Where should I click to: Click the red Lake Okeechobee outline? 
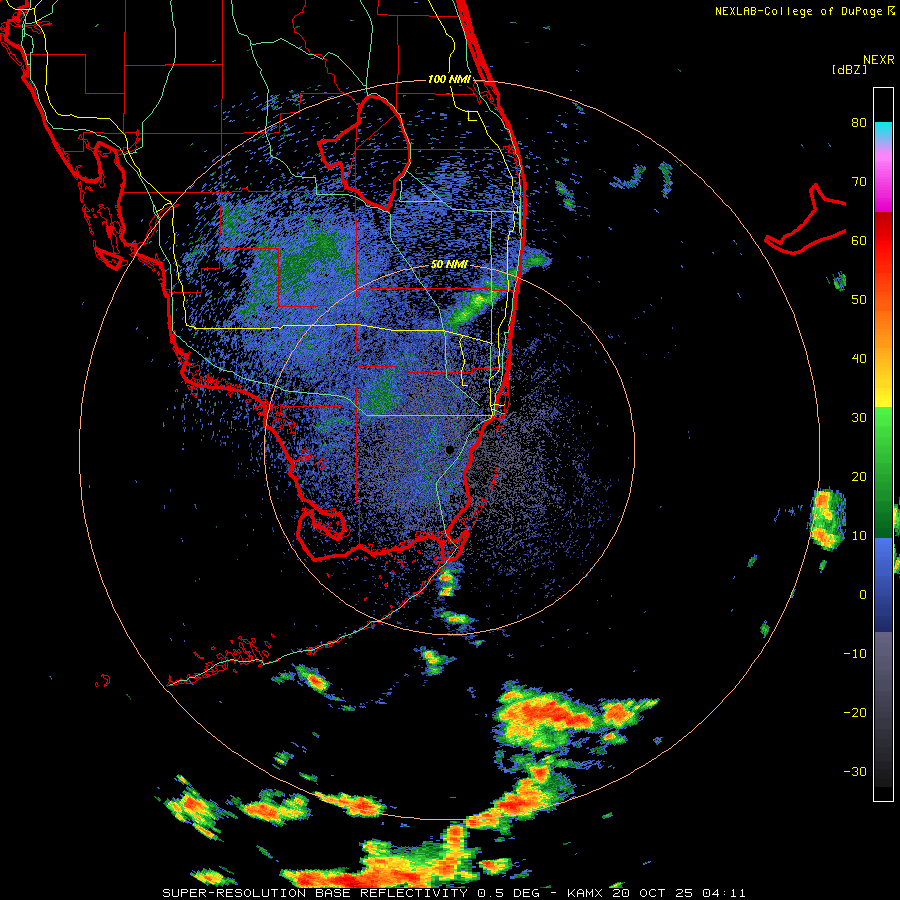click(365, 153)
